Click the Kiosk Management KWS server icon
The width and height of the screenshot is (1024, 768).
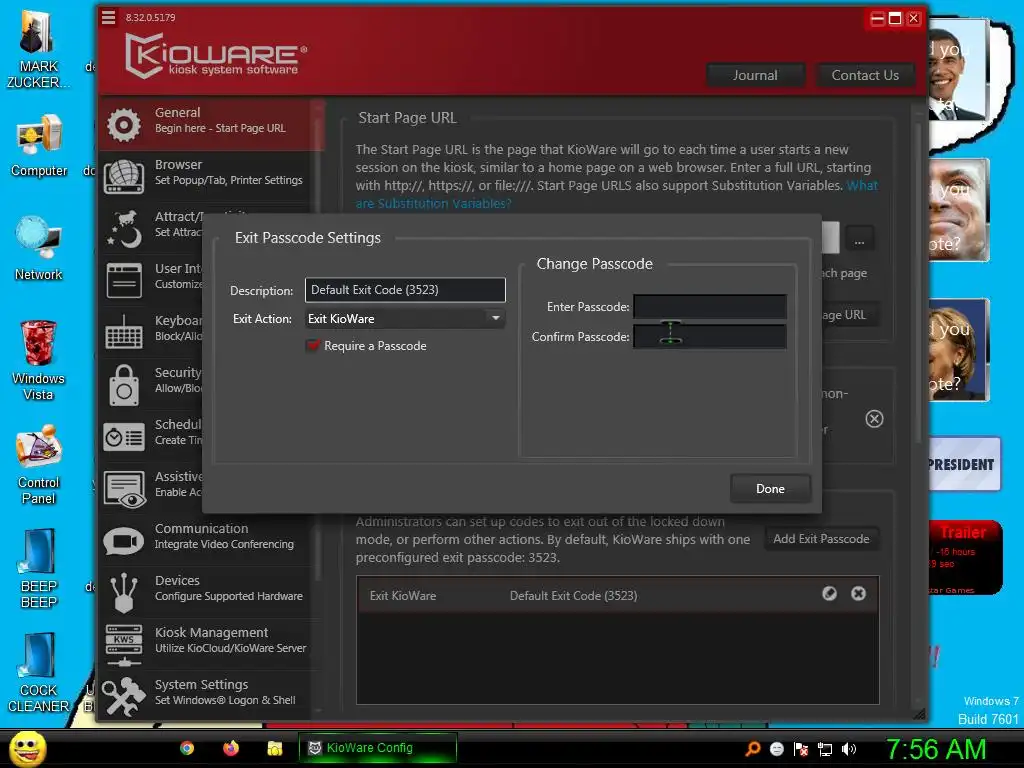pyautogui.click(x=123, y=645)
